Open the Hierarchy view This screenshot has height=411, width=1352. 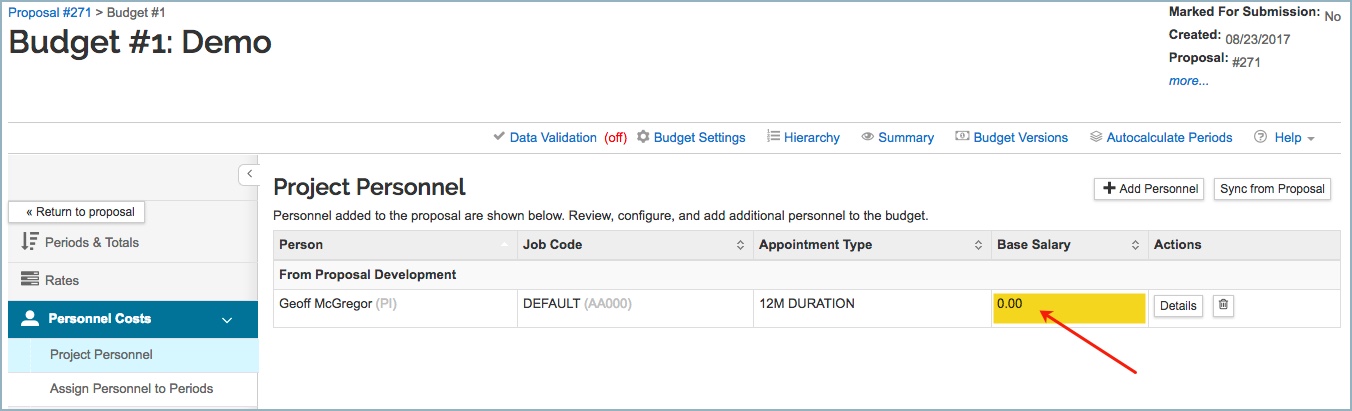coord(803,138)
